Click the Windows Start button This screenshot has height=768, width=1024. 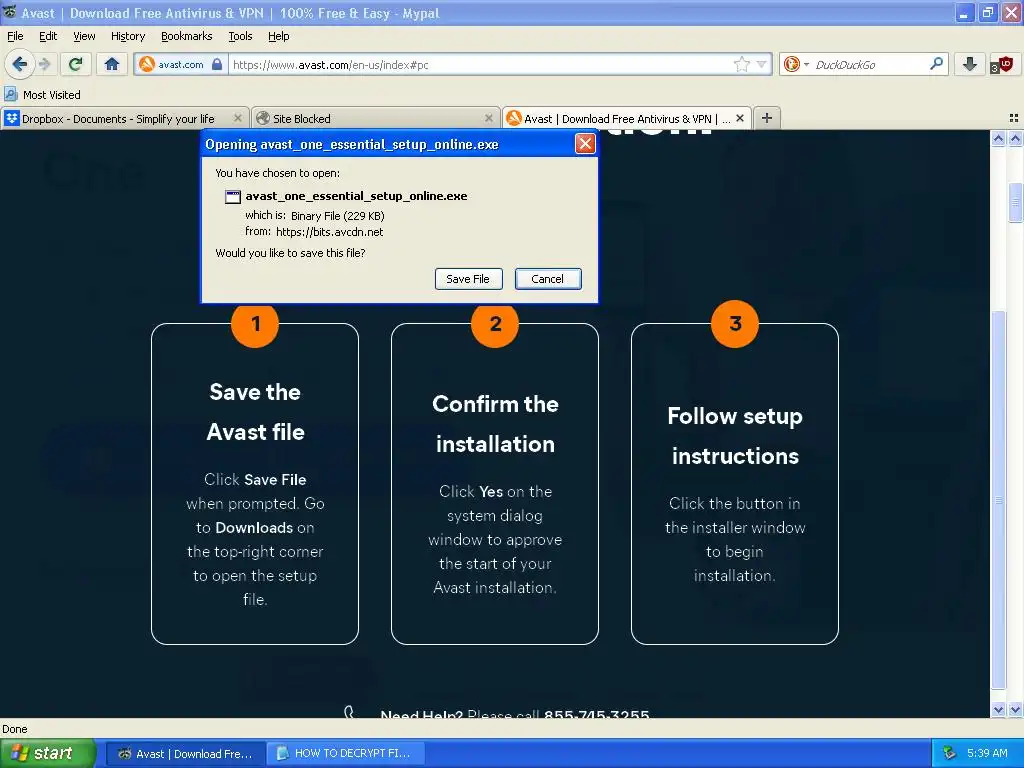47,753
